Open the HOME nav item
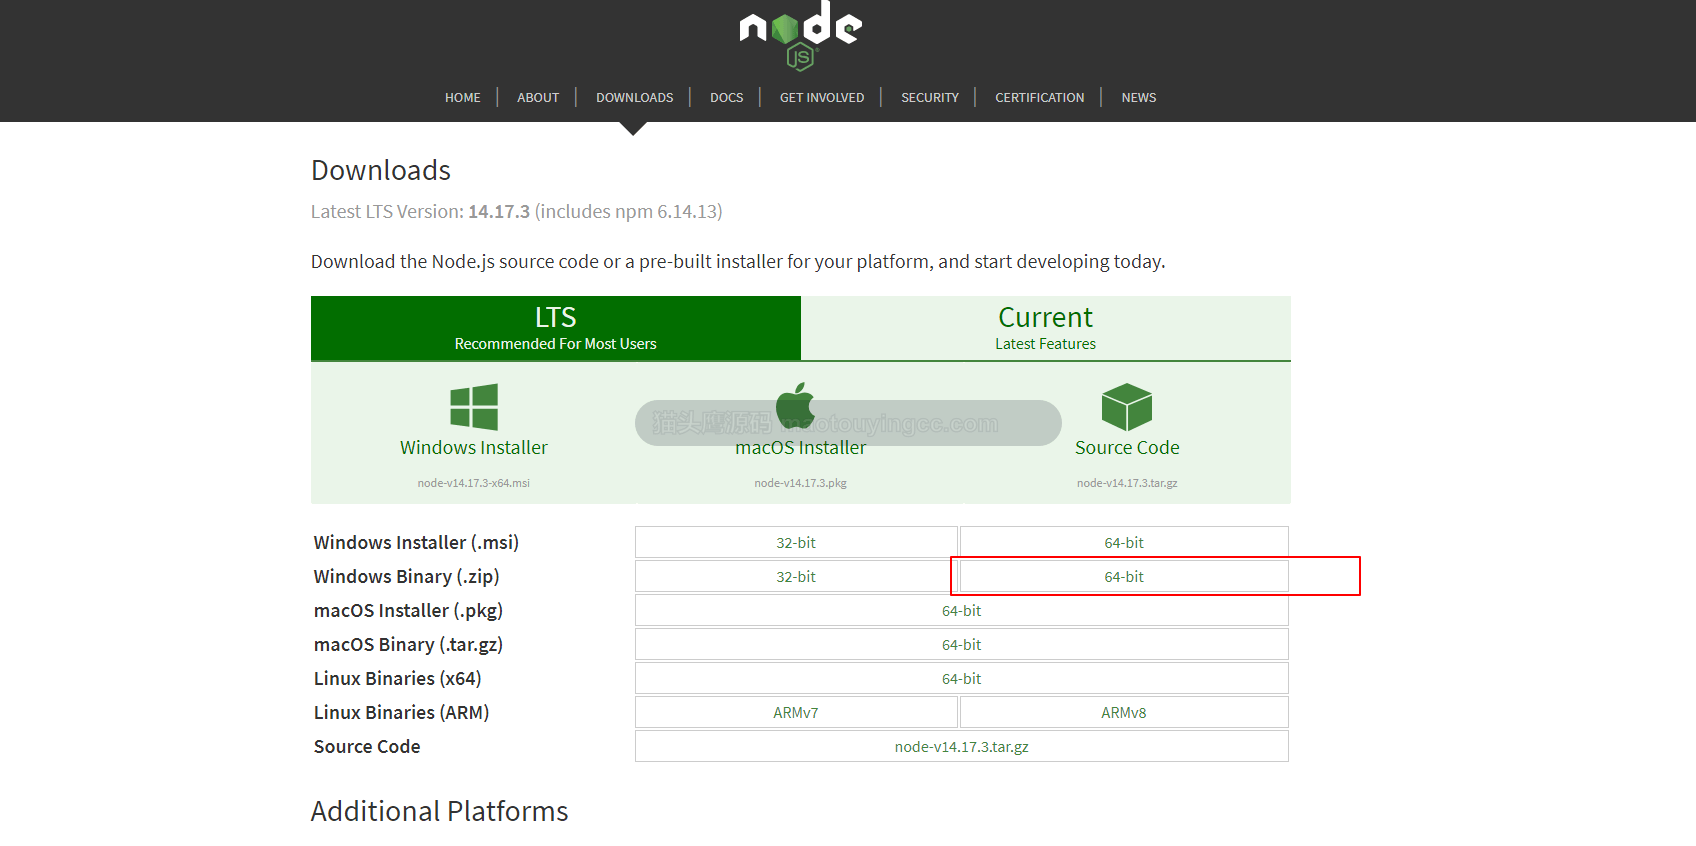 point(463,97)
